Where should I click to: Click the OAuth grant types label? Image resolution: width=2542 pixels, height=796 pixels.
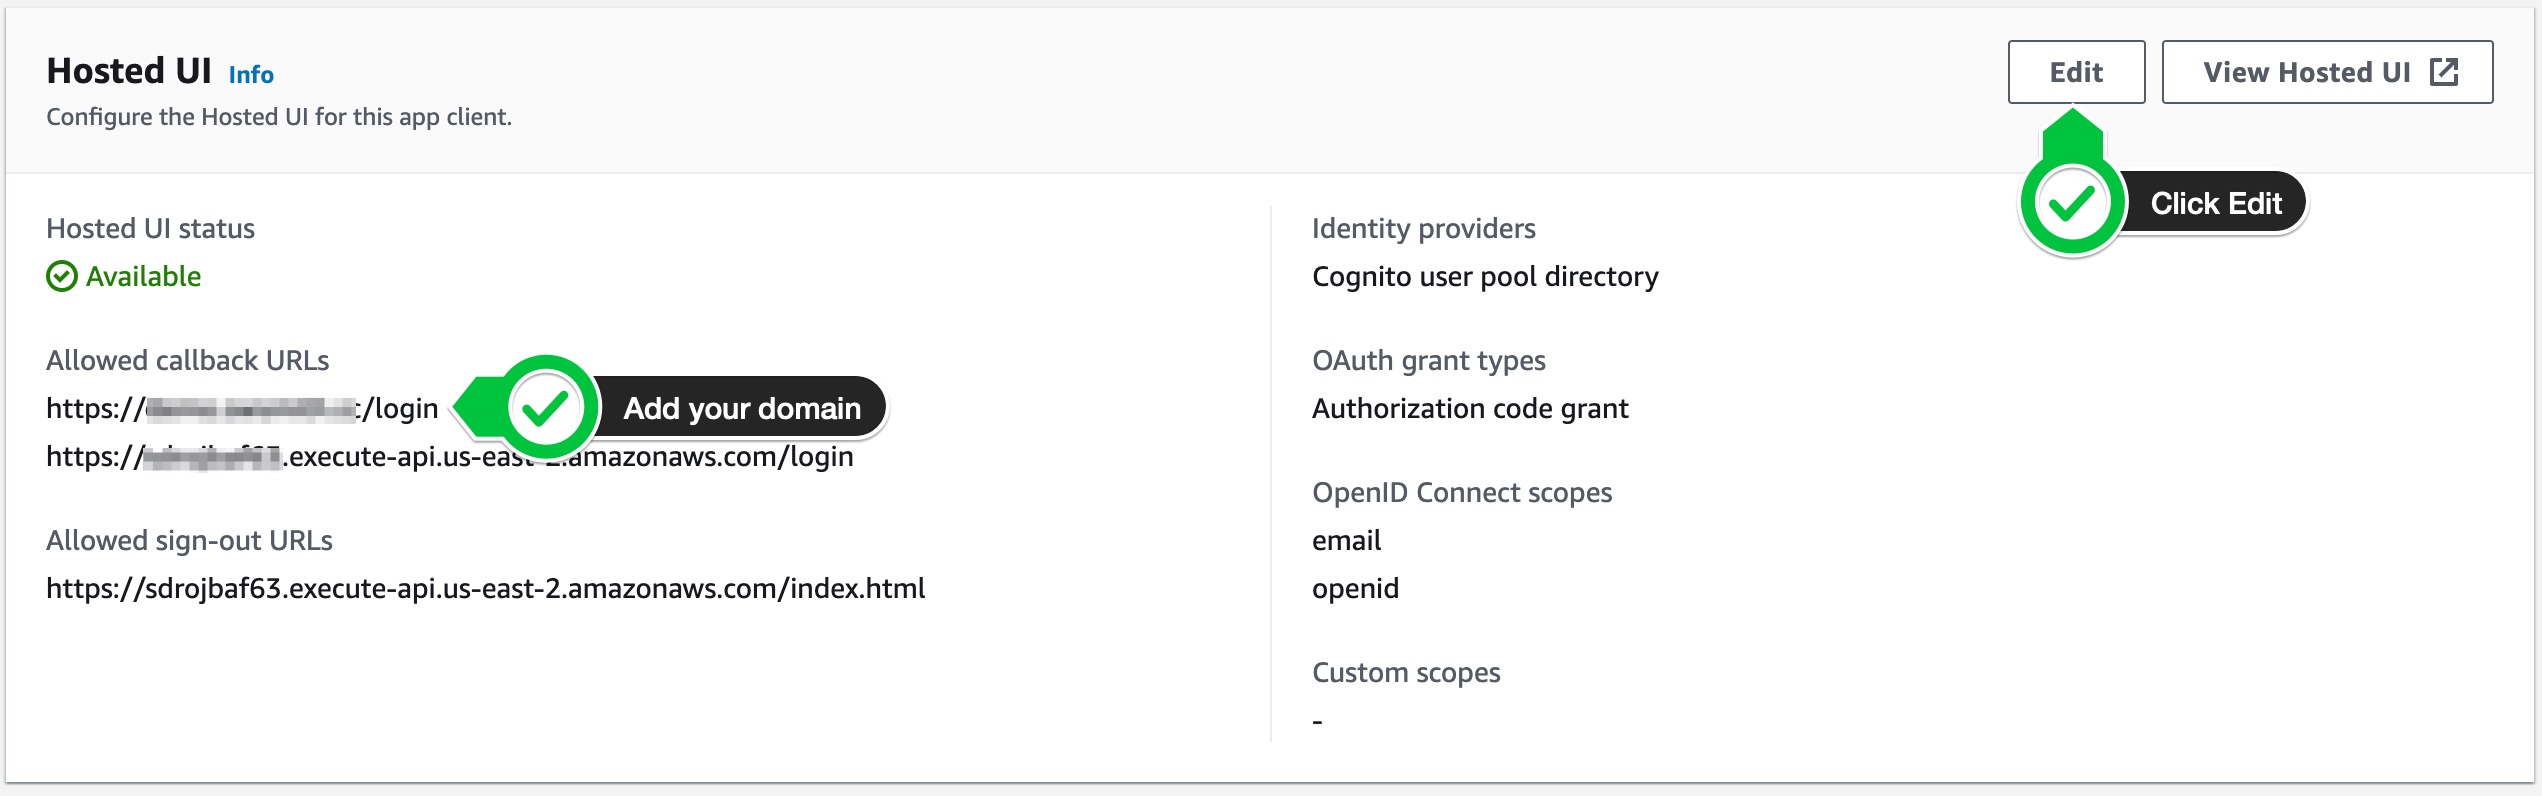pyautogui.click(x=1429, y=360)
